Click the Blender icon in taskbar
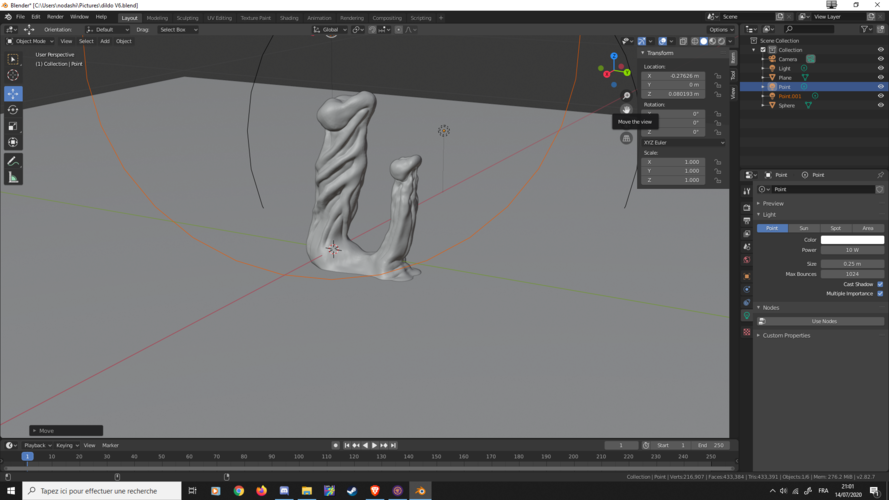The image size is (889, 500). [x=420, y=491]
